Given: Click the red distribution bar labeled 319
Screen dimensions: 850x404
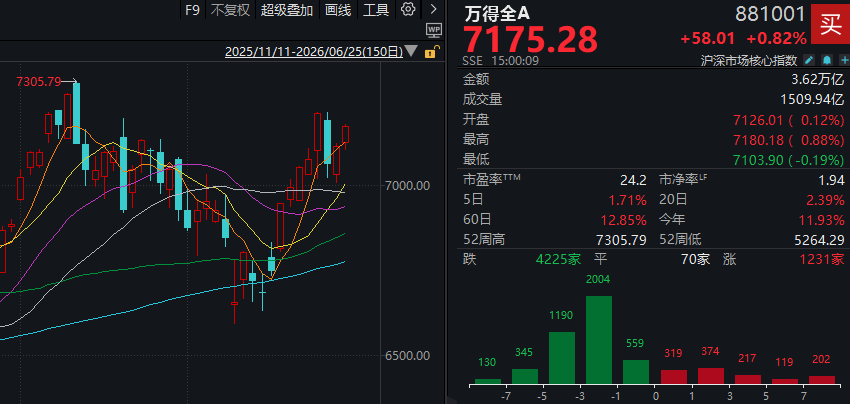Looking at the screenshot, I should click(x=674, y=377).
